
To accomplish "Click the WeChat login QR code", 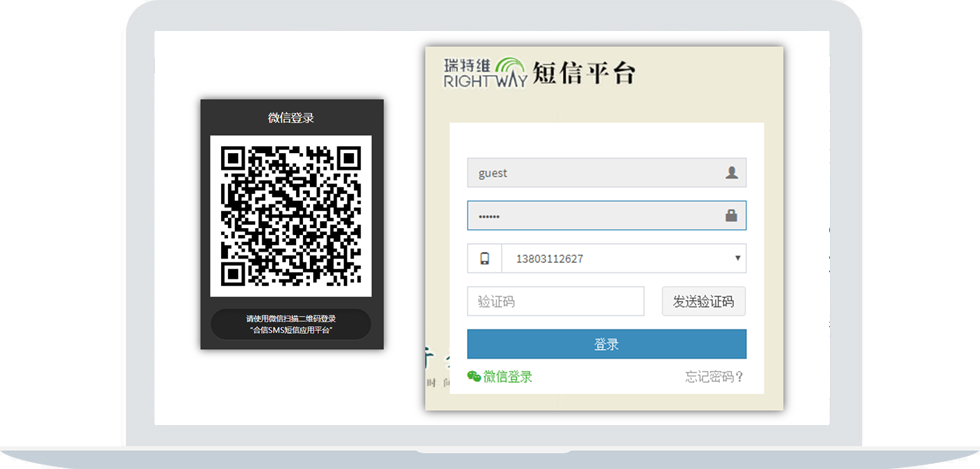I will coord(291,216).
